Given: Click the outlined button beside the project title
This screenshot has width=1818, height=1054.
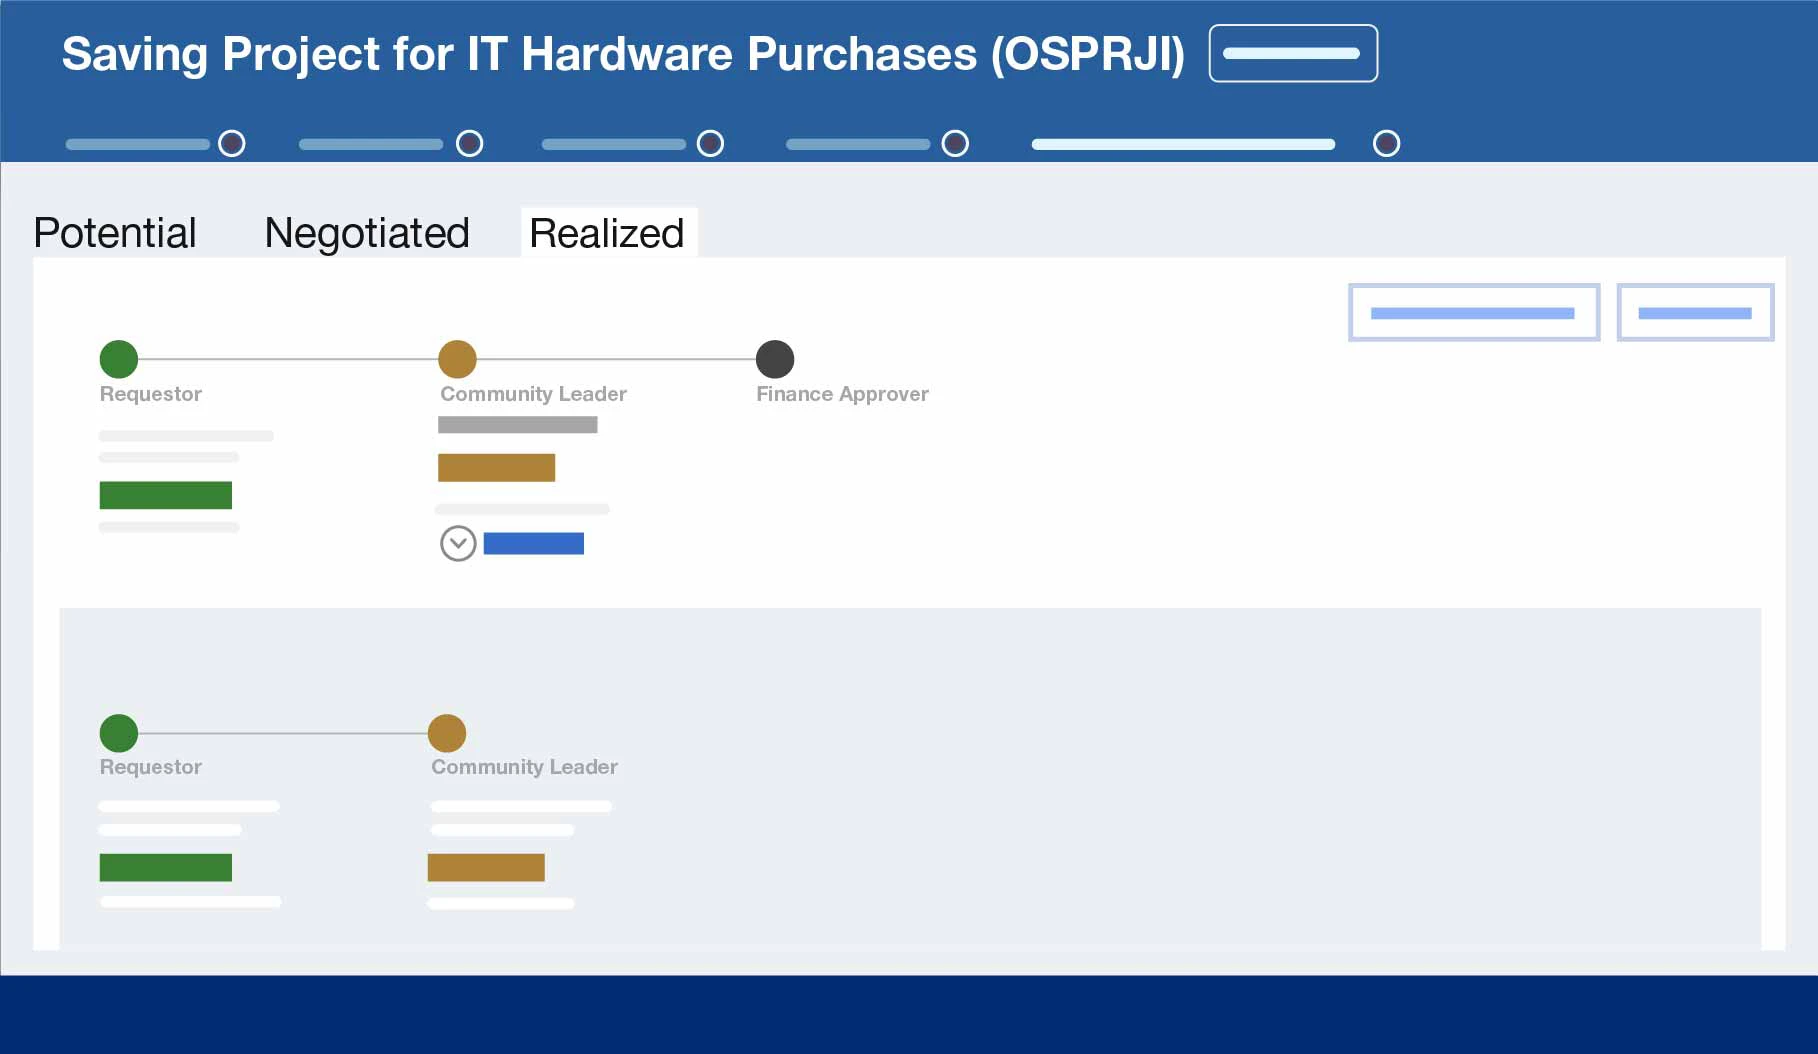Looking at the screenshot, I should (x=1292, y=53).
